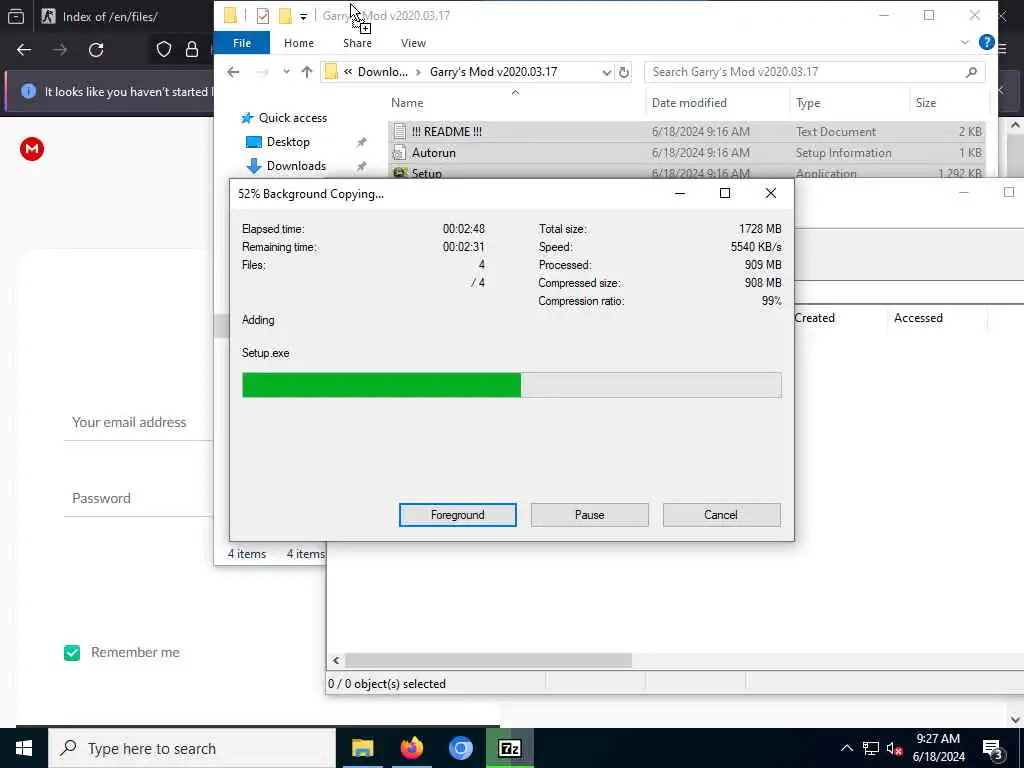1024x768 pixels.
Task: Refresh the Garry's Mod folder view
Action: pyautogui.click(x=624, y=72)
